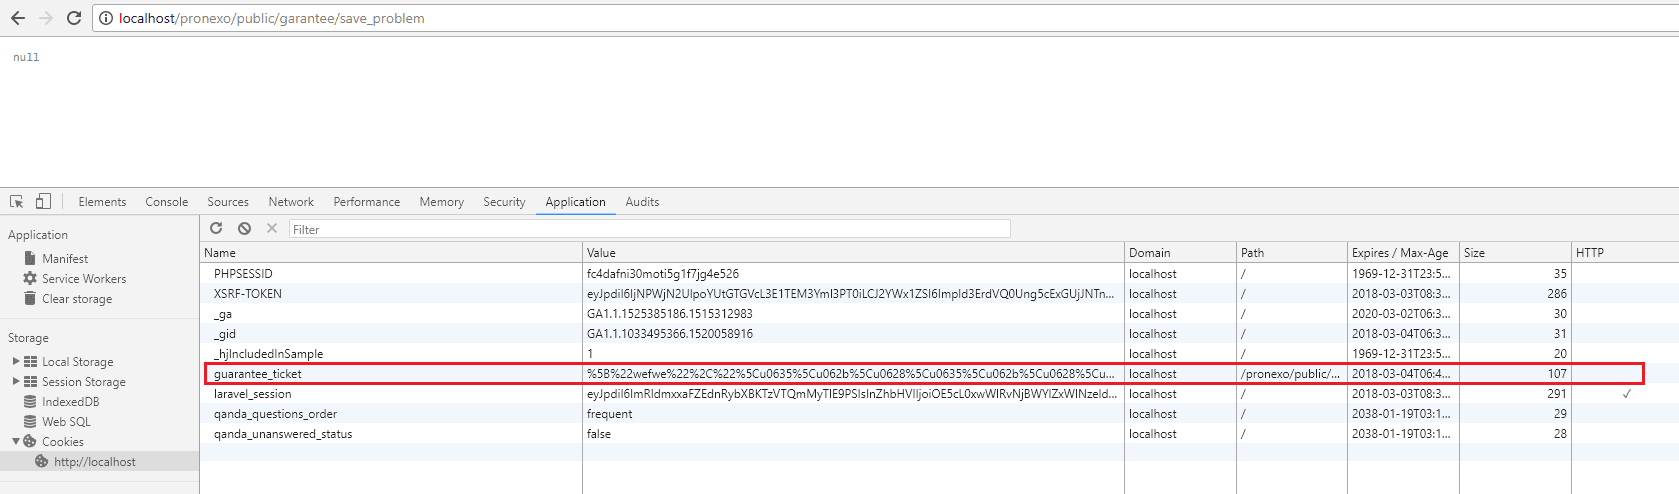
Task: Sort by the HTTP column header
Action: pos(1625,253)
